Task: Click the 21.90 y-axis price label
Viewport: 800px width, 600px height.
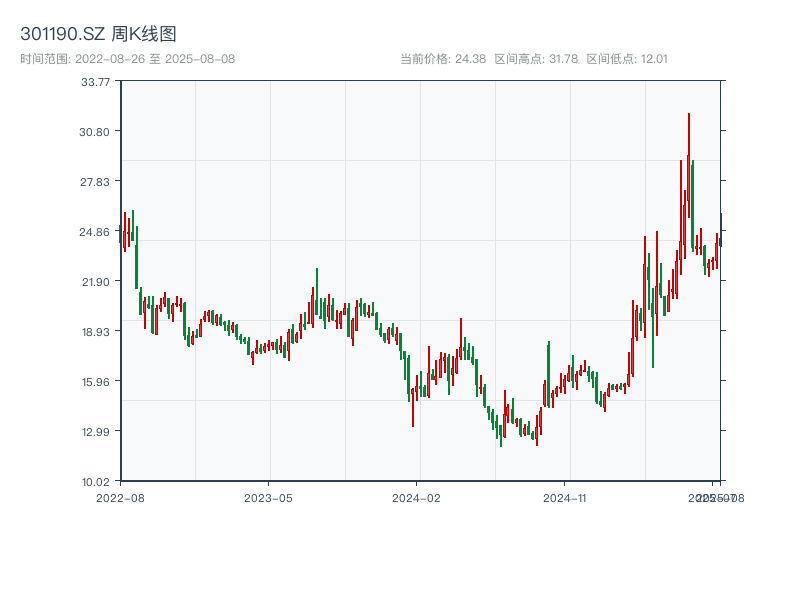Action: [95, 282]
